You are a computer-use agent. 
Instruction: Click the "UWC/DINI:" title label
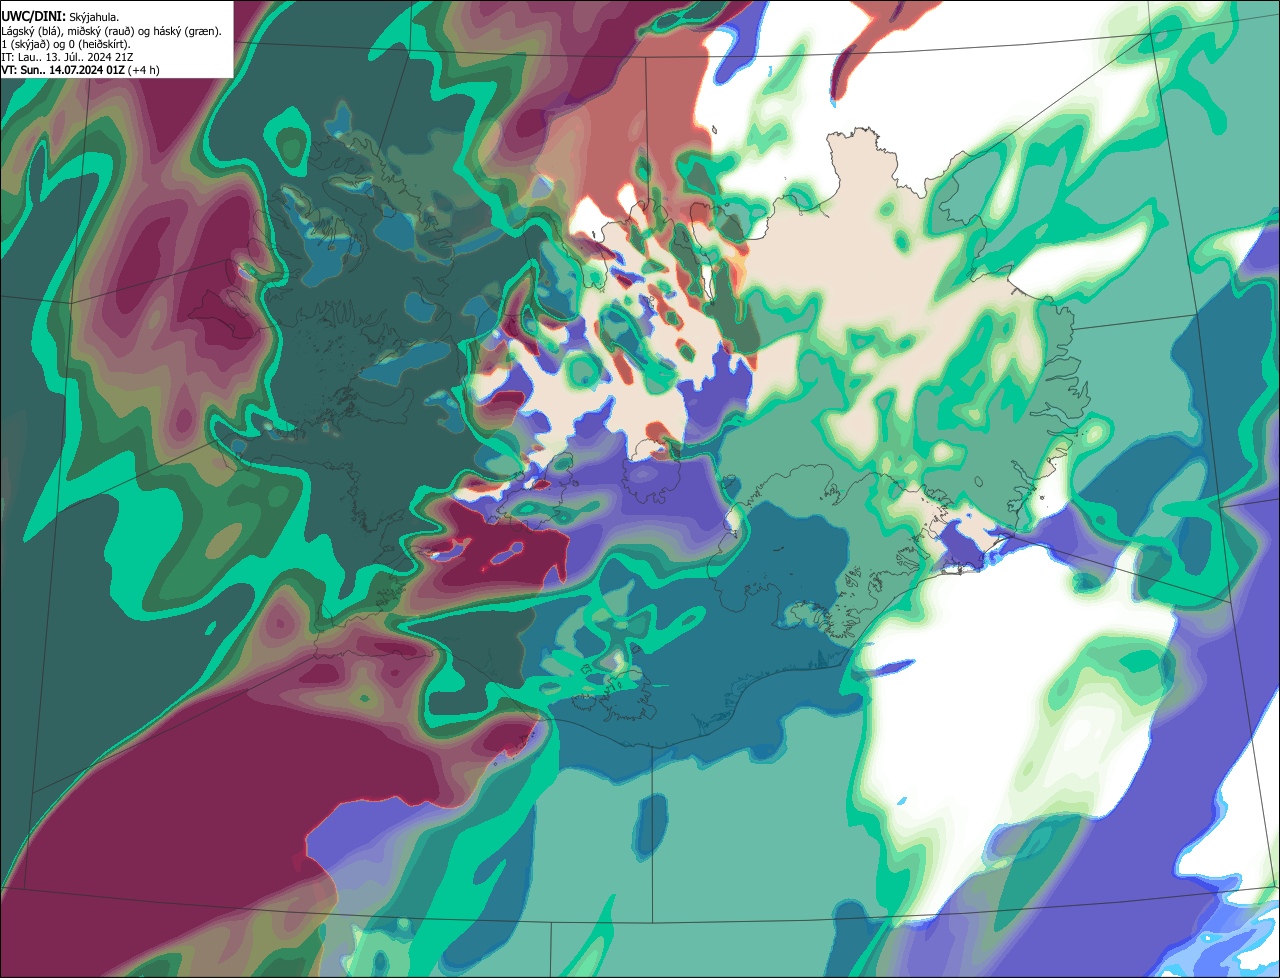coord(34,17)
